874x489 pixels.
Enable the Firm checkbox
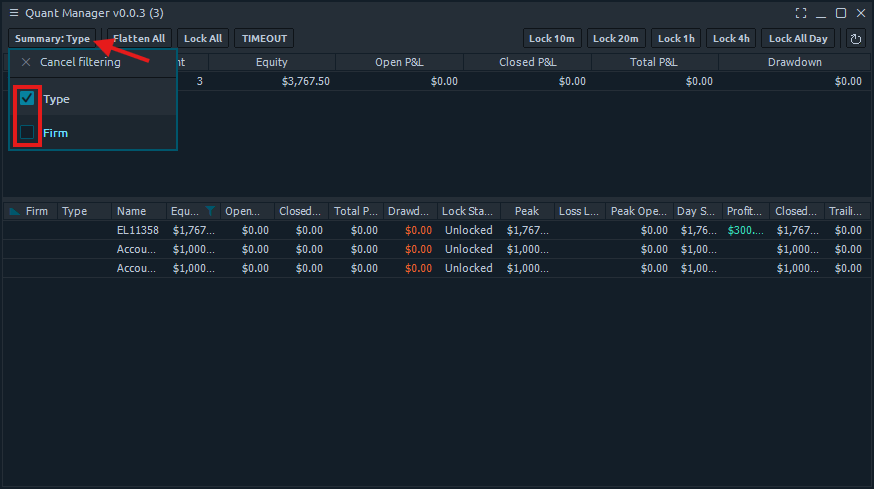coord(27,132)
